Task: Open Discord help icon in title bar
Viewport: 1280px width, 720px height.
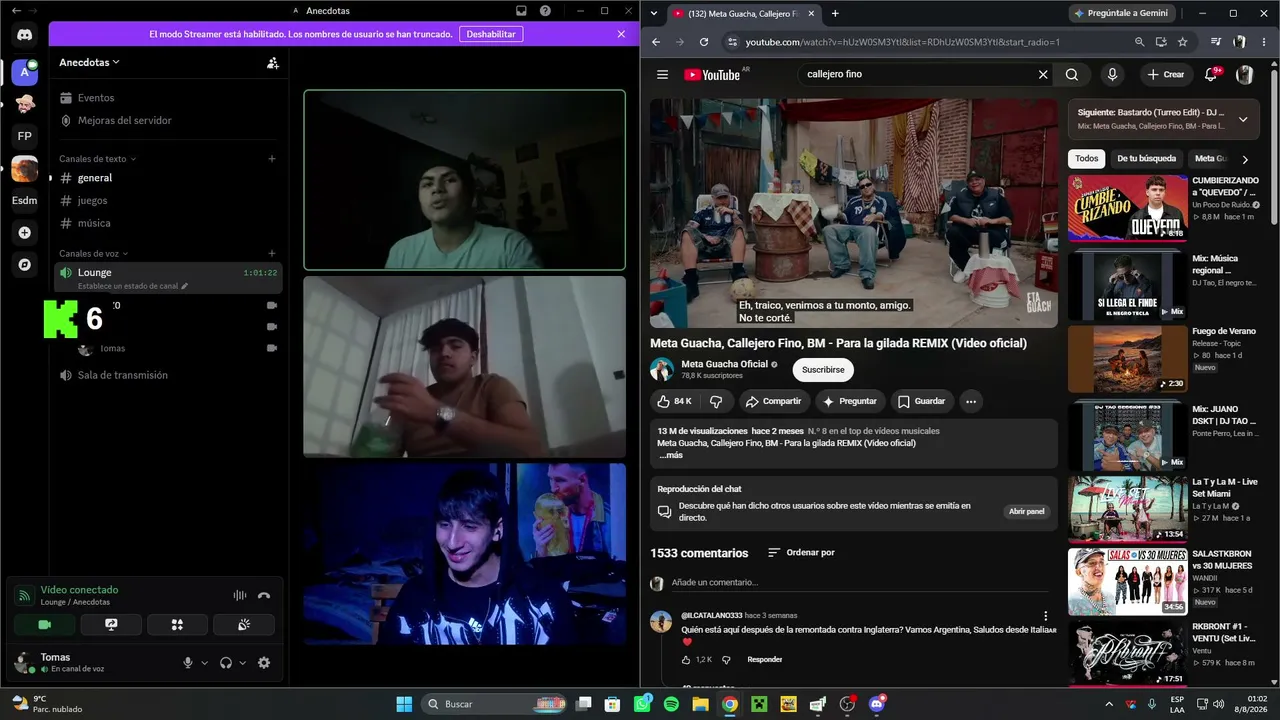Action: point(545,11)
